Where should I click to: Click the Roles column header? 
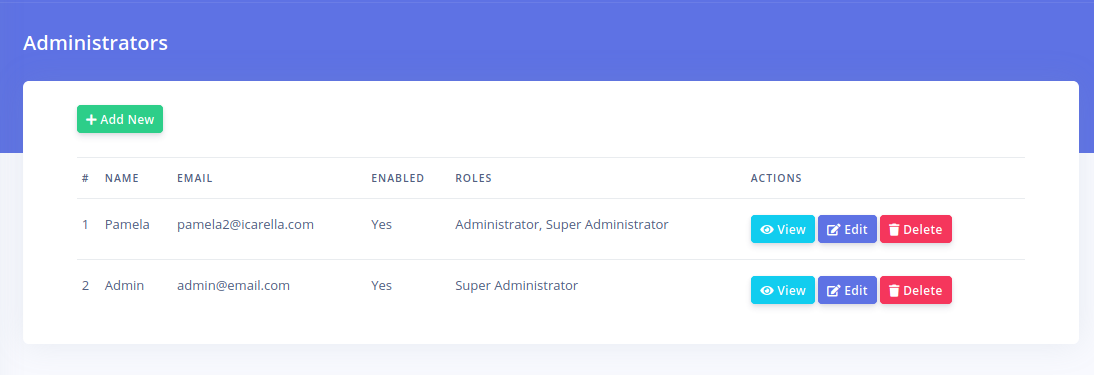tap(474, 178)
